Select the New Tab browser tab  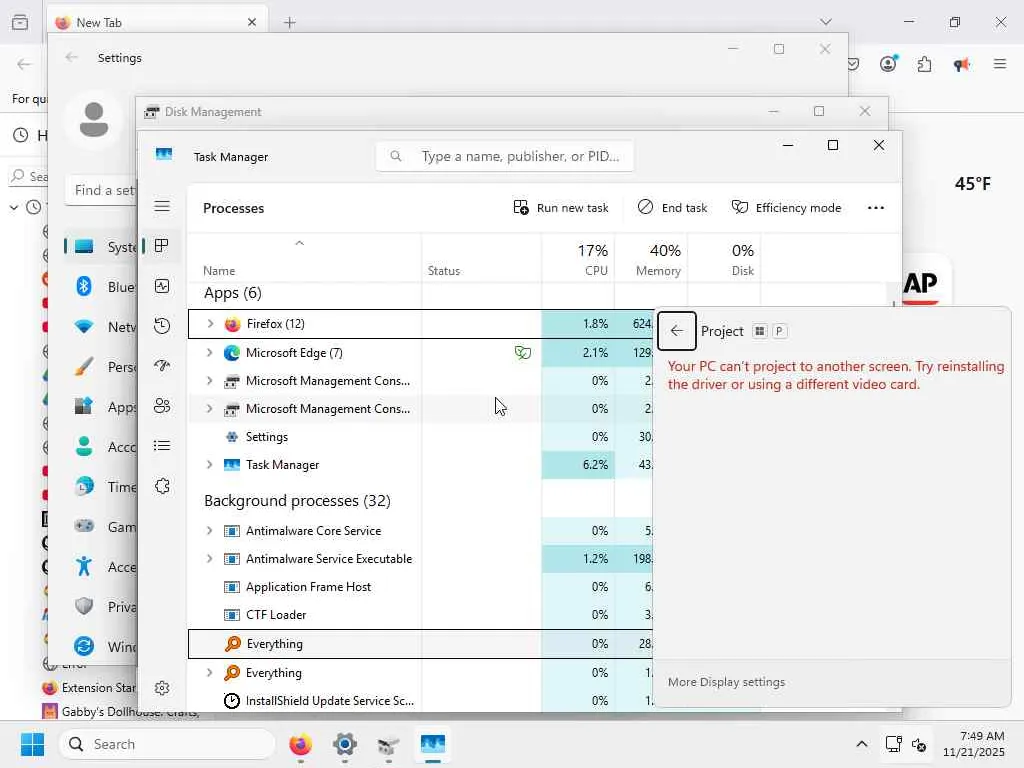coord(157,22)
